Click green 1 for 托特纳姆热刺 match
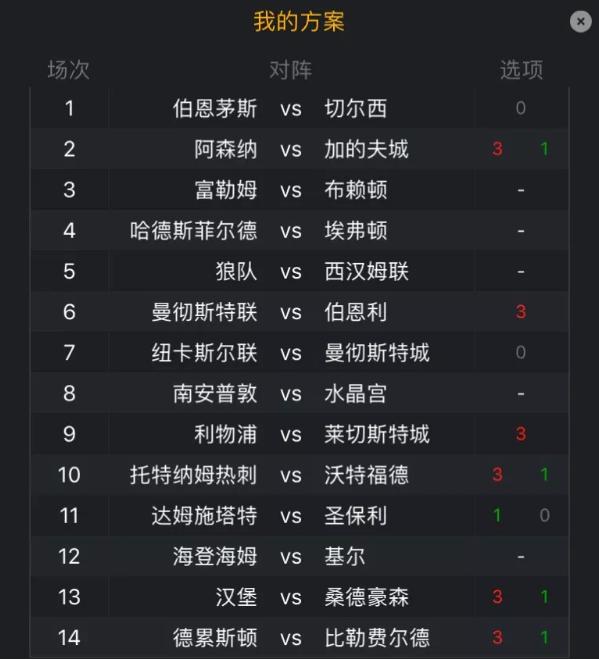 pos(544,475)
